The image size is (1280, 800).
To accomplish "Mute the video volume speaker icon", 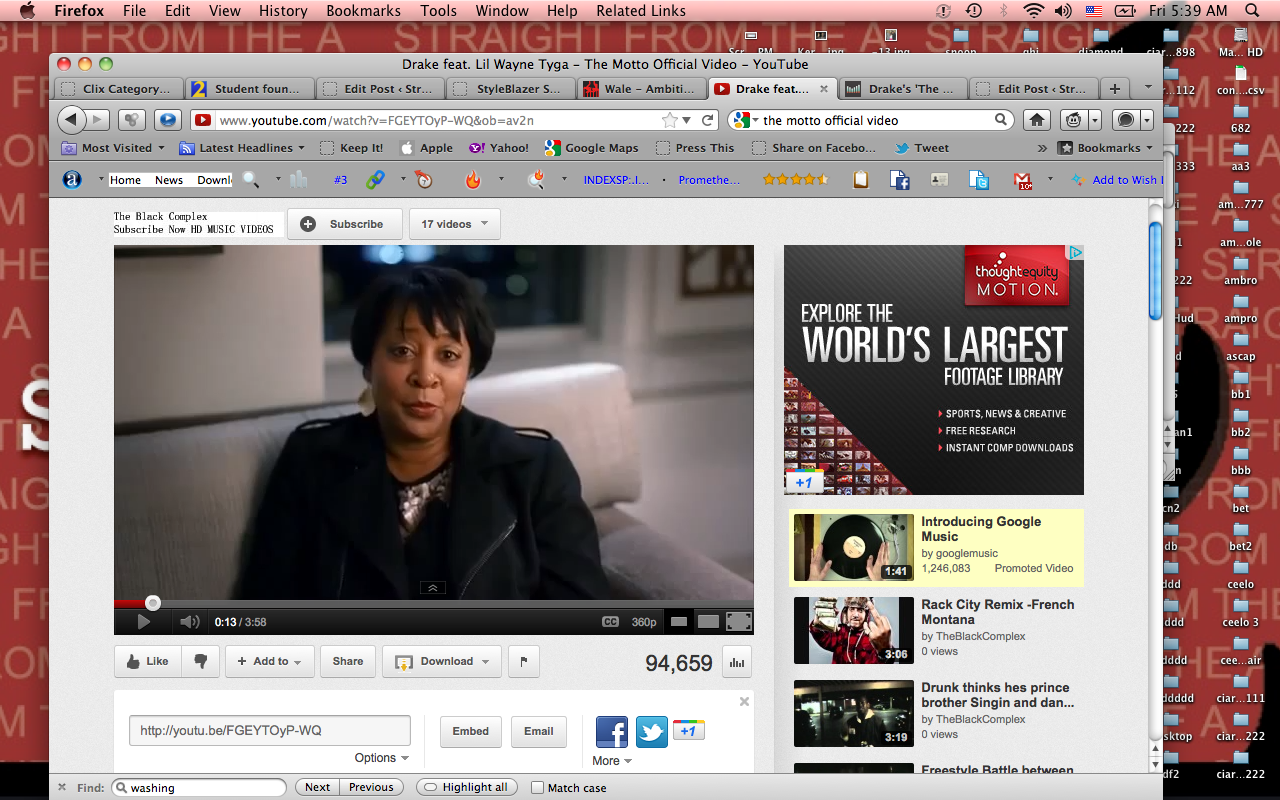I will [189, 622].
